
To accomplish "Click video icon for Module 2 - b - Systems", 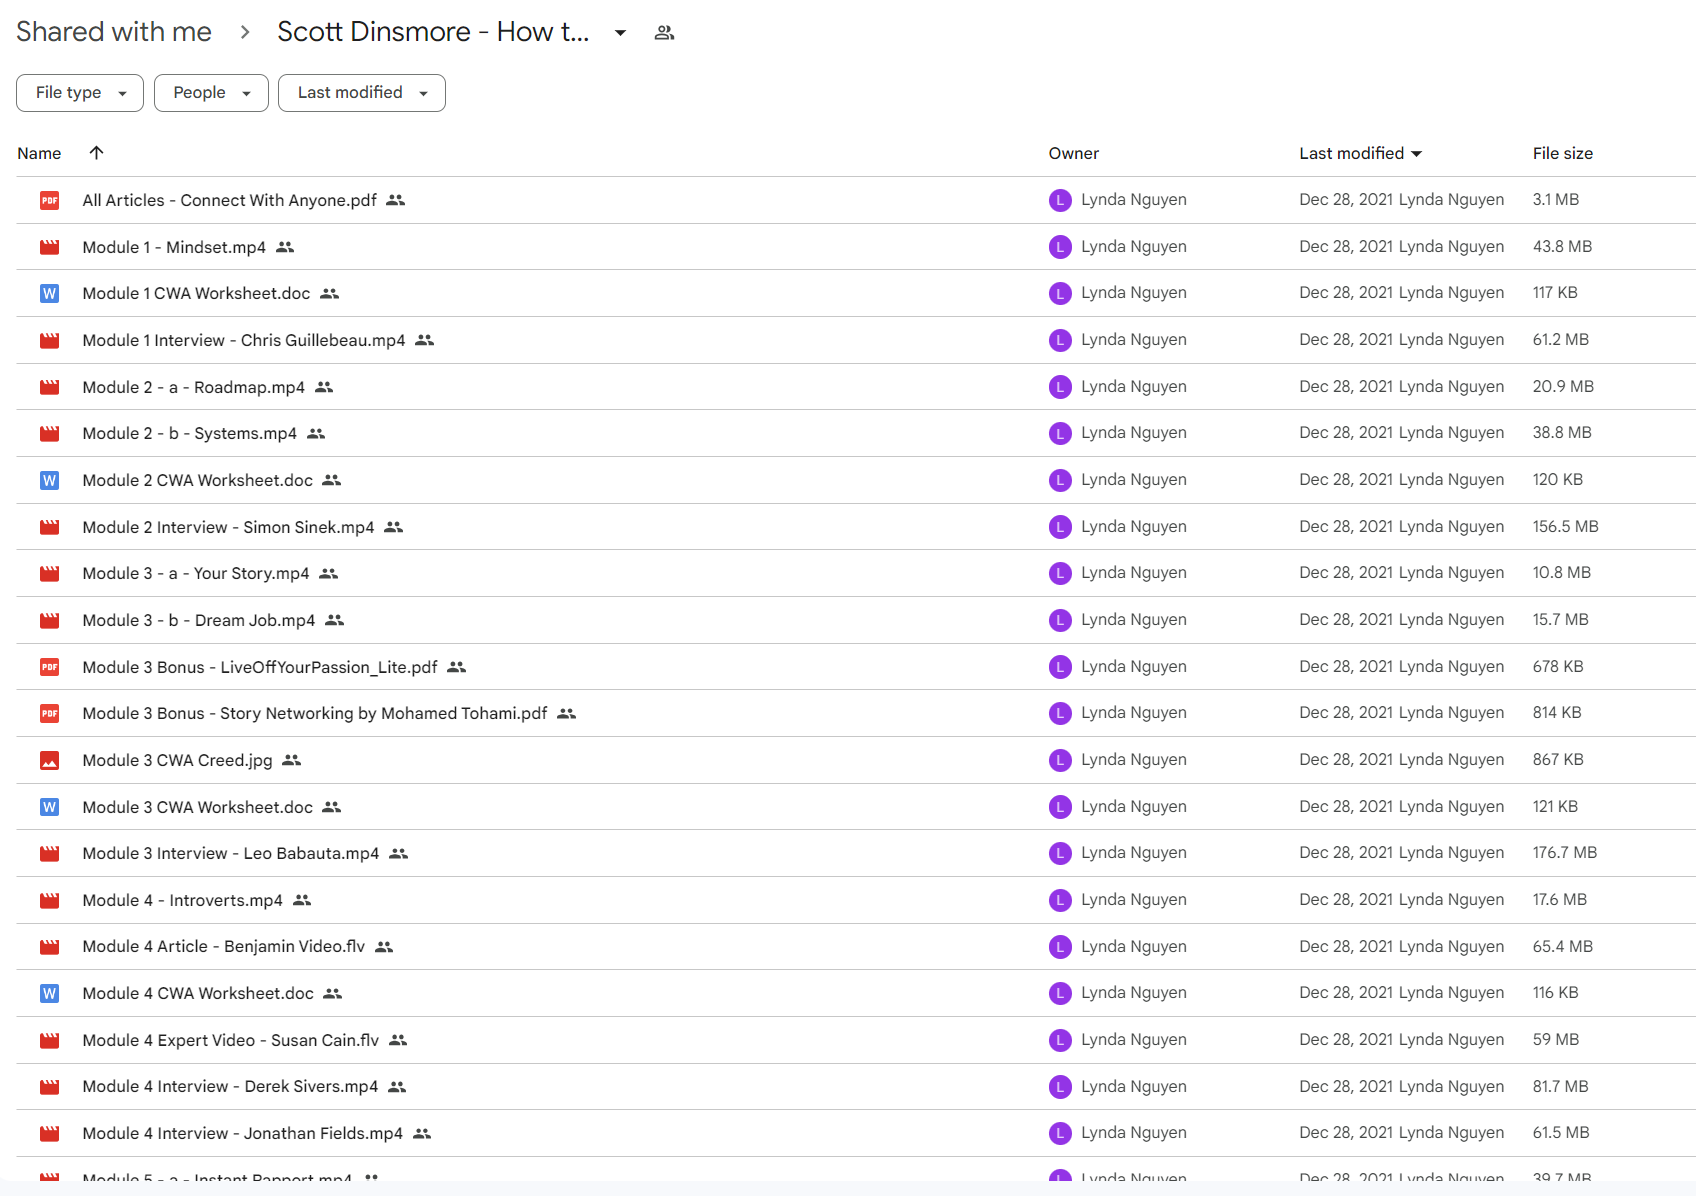I will 49,433.
